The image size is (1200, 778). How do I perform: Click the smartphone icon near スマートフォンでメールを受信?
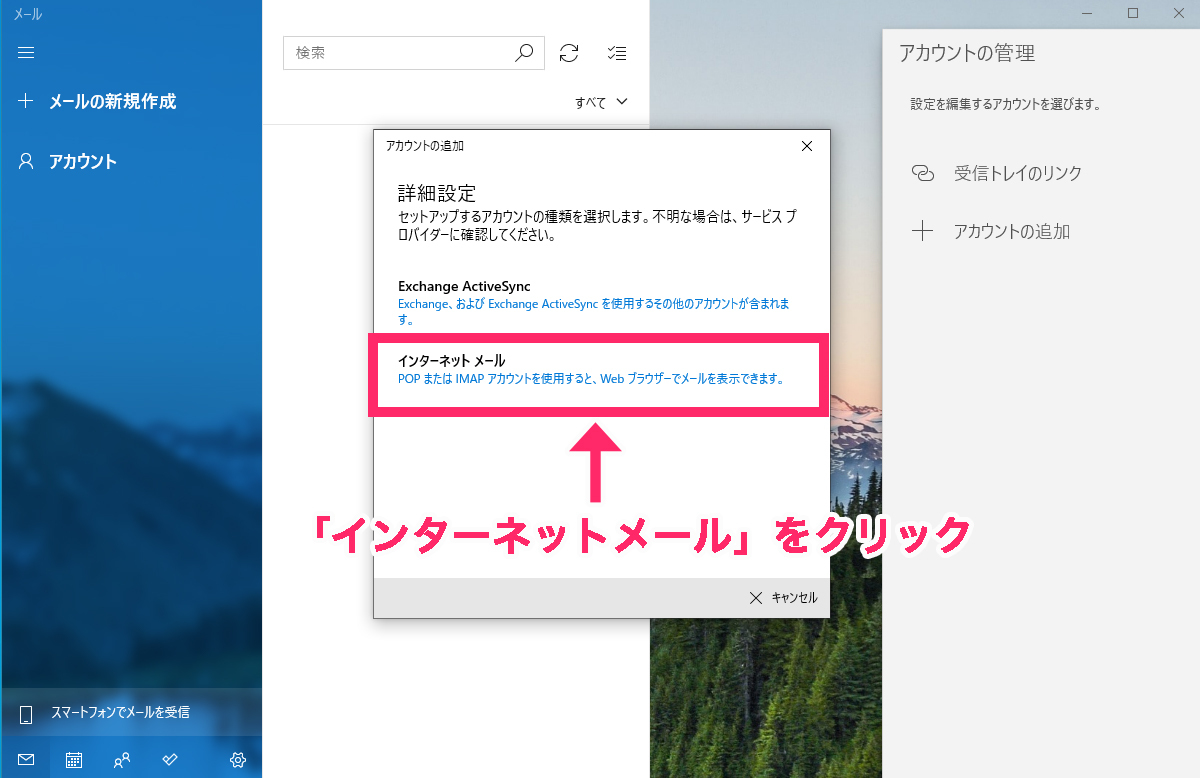tap(25, 713)
